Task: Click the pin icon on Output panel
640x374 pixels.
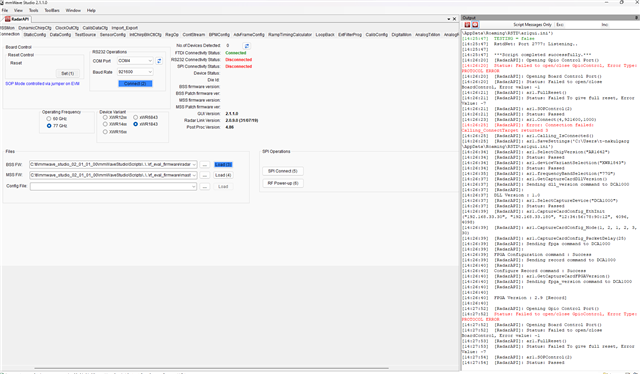Action: (636, 18)
